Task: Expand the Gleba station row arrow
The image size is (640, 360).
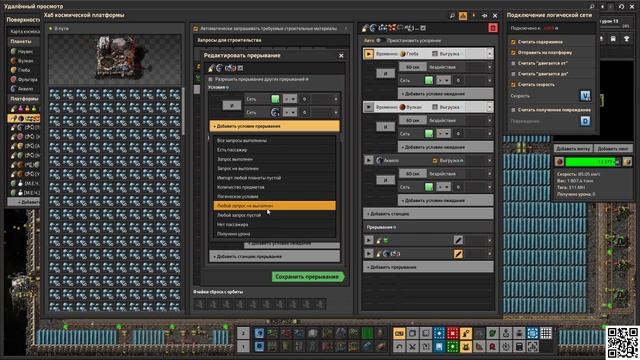Action: 489,53
